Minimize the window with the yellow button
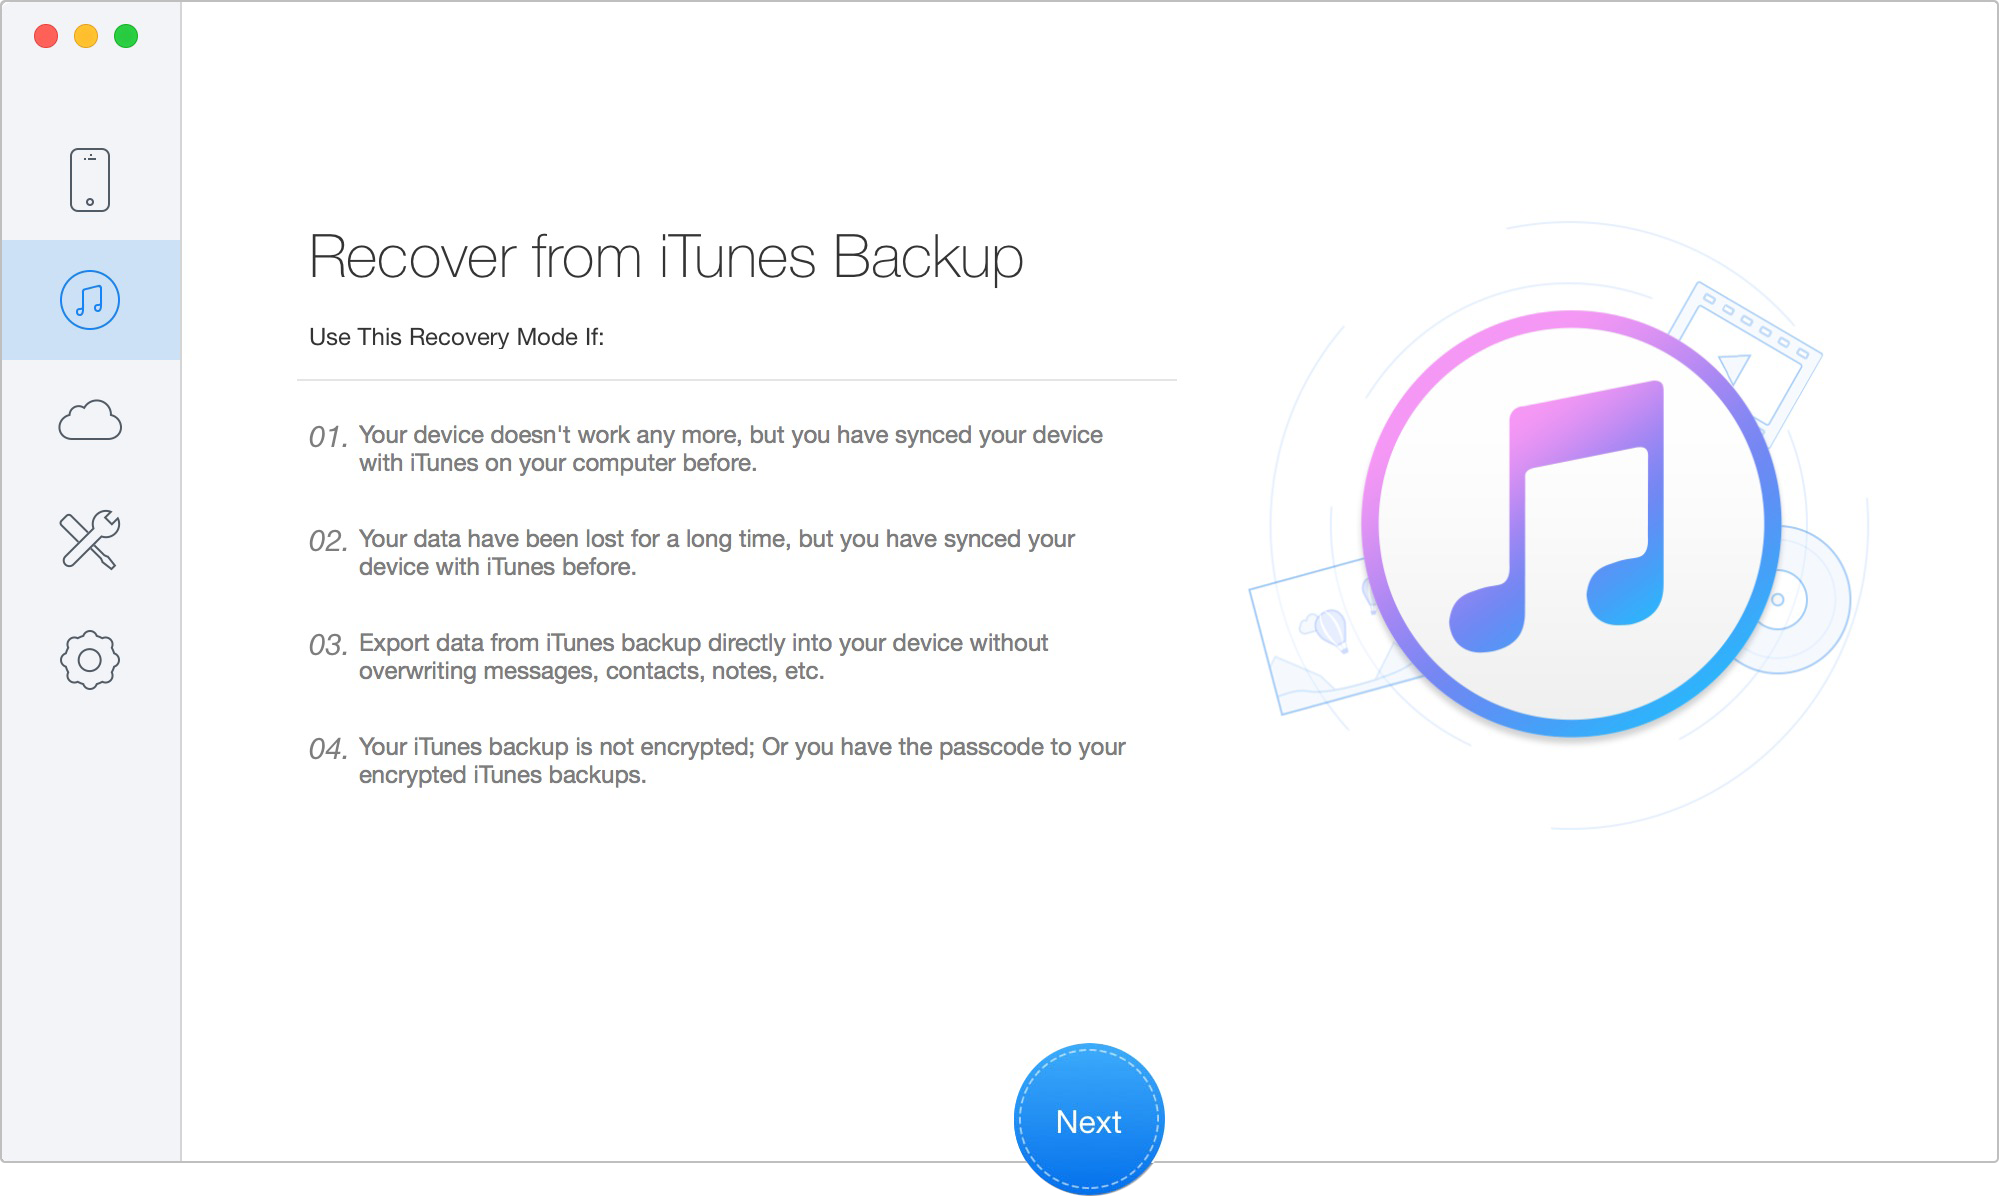The image size is (1999, 1196). pyautogui.click(x=86, y=37)
